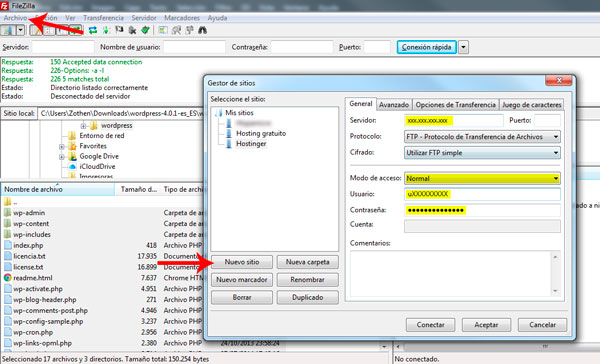
Task: Click Cancelar in Gestor de sitios
Action: coord(543,325)
